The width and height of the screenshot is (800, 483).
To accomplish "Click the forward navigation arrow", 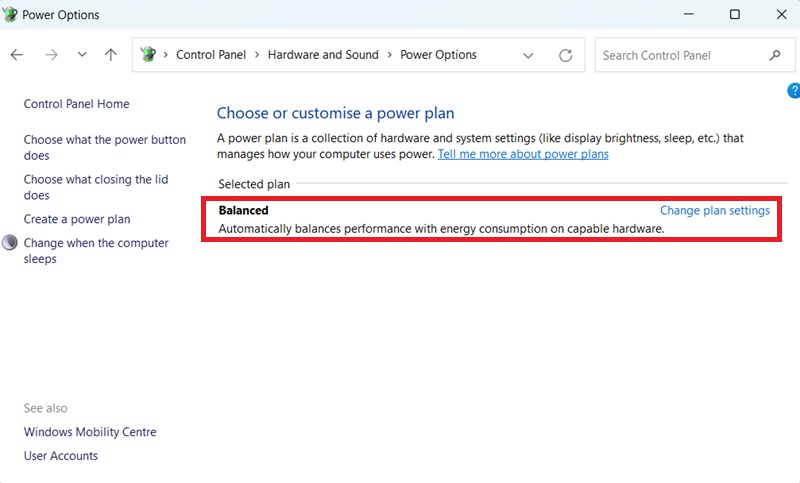I will [x=52, y=55].
